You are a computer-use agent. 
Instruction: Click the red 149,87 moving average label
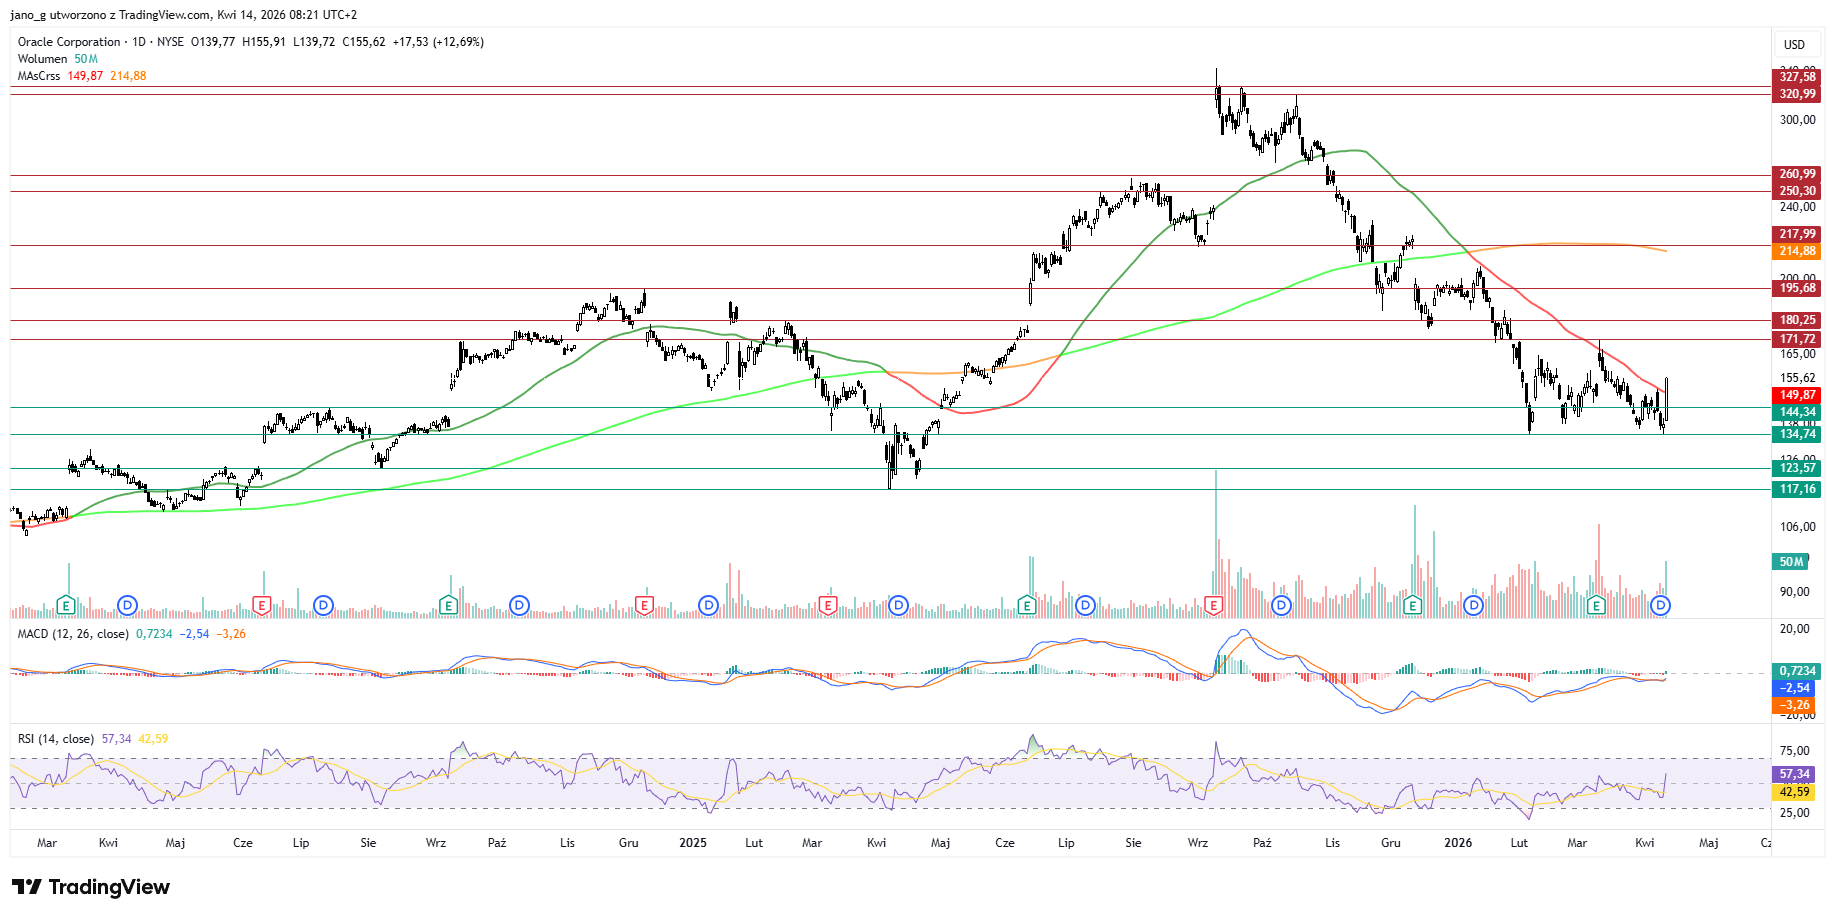[1797, 395]
